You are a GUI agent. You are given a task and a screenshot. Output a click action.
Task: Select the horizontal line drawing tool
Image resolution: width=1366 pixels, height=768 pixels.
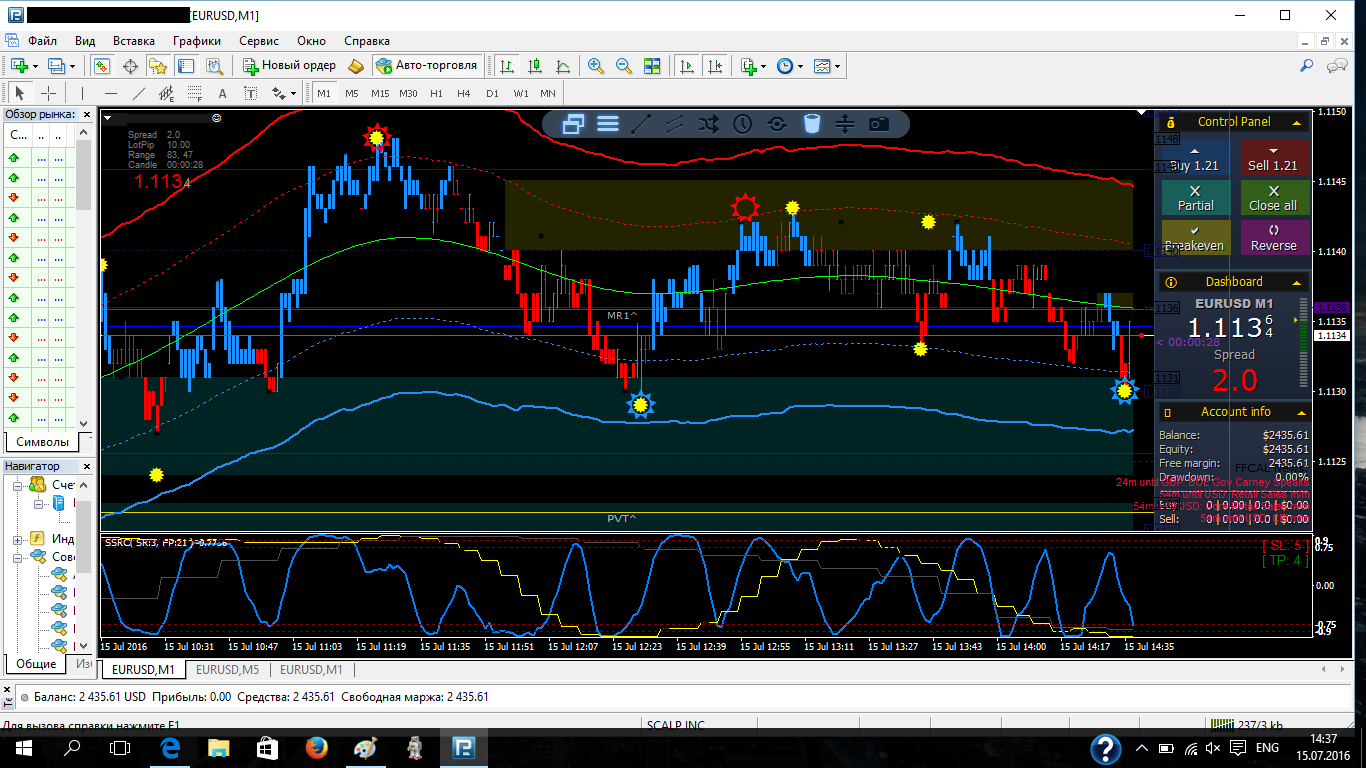coord(110,93)
